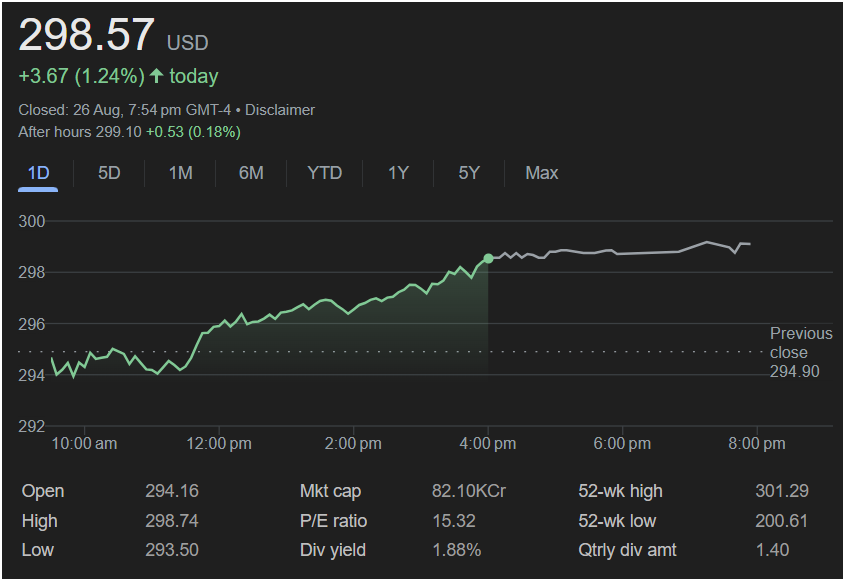
Task: Open the 5Y time range
Action: point(469,173)
